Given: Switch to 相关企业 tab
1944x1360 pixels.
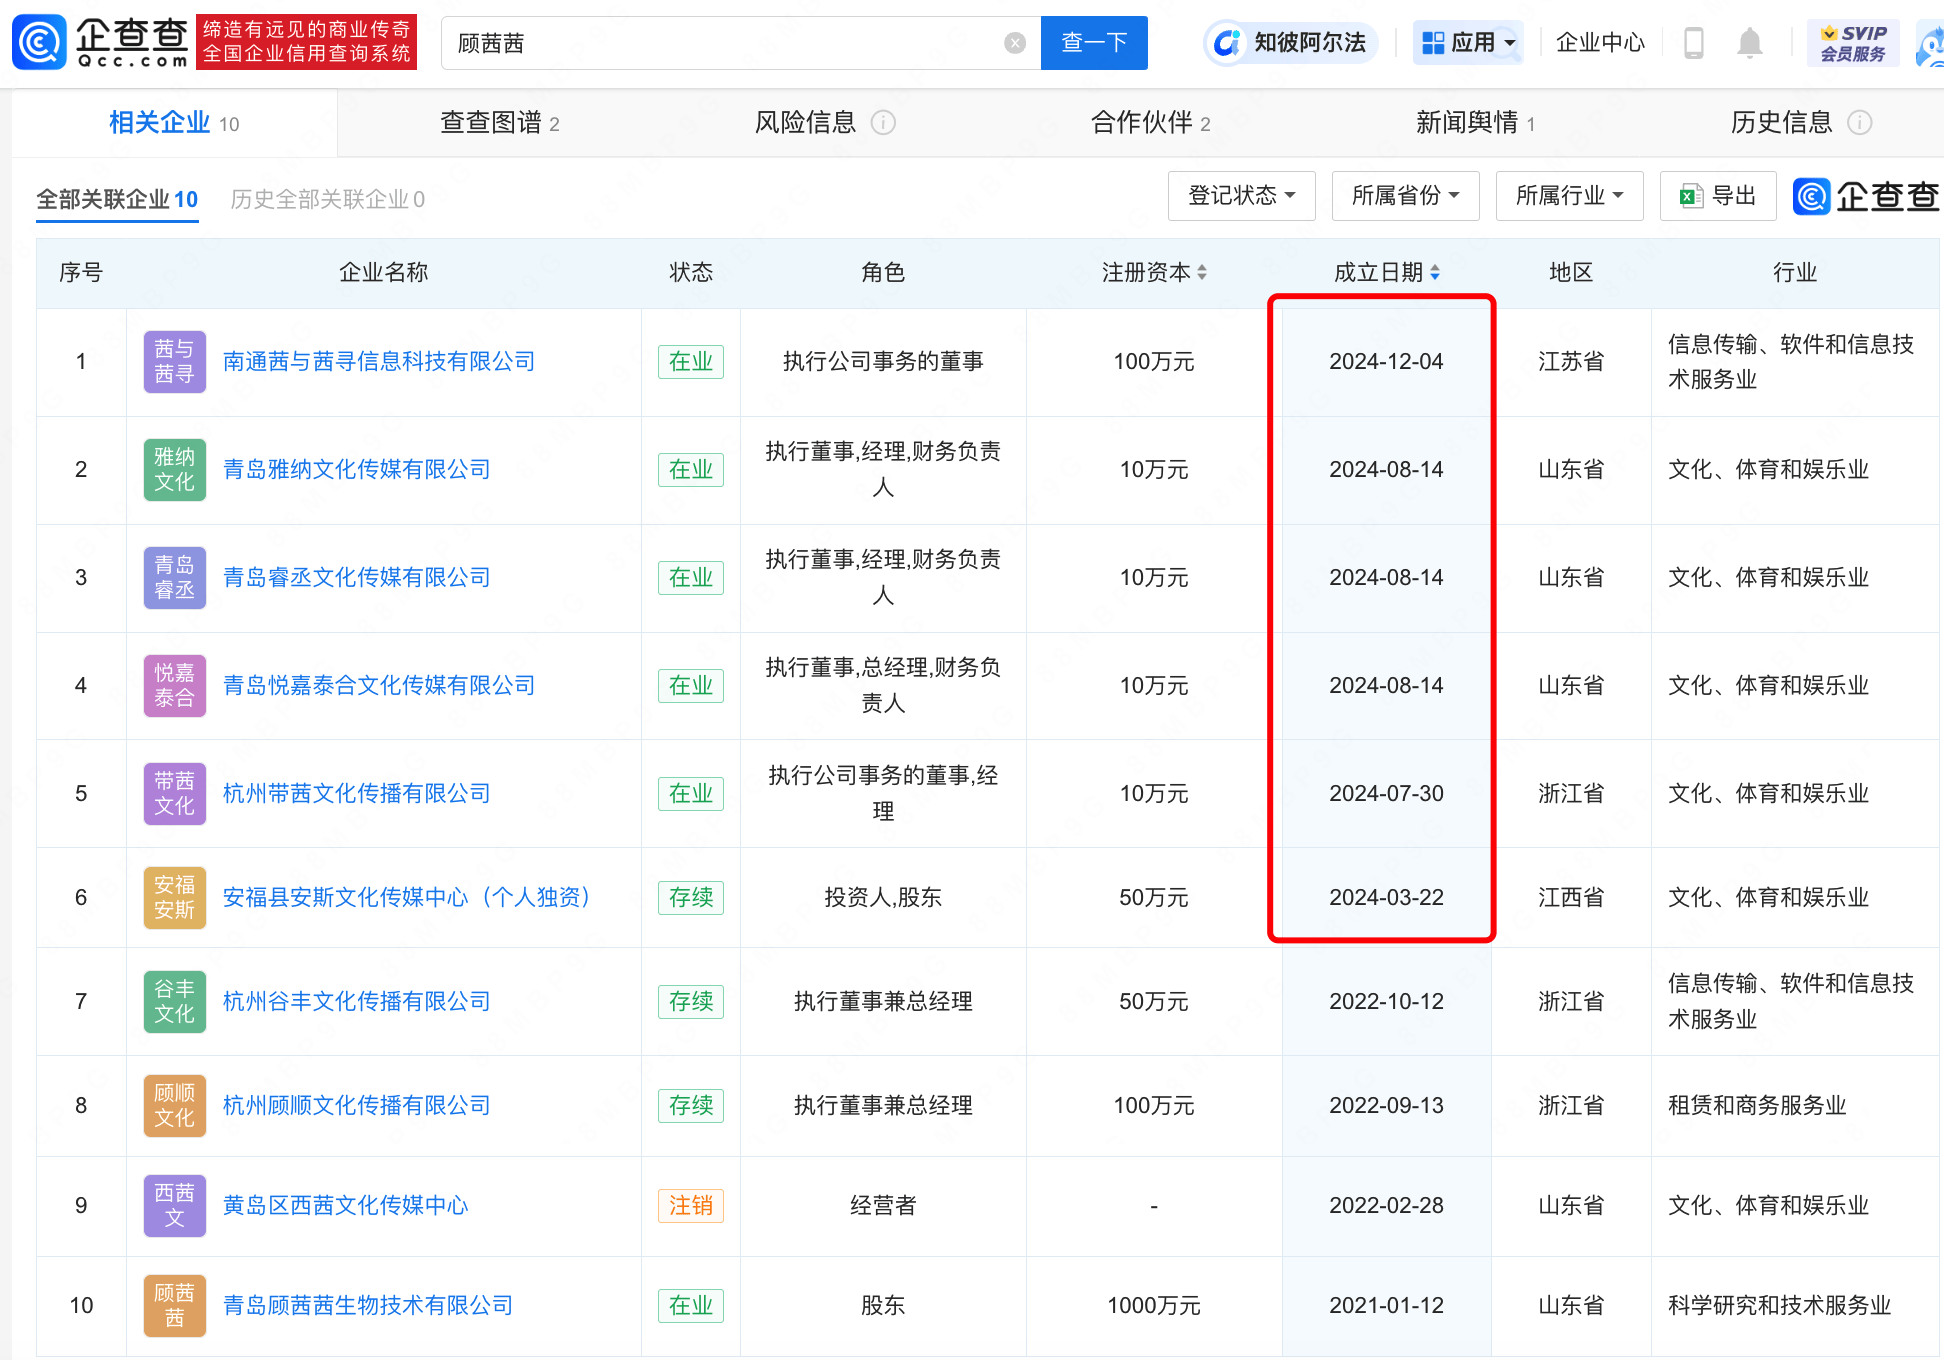Looking at the screenshot, I should (x=174, y=123).
